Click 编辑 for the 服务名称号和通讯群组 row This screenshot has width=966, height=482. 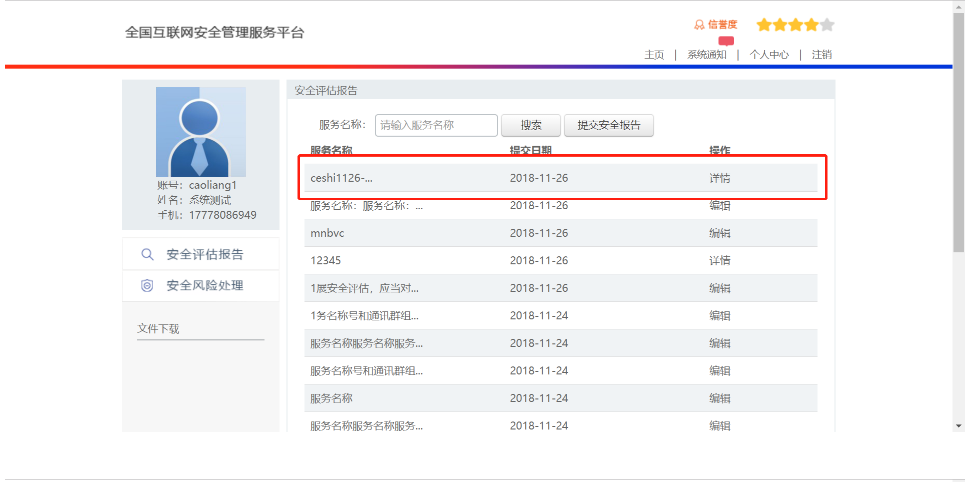point(720,370)
